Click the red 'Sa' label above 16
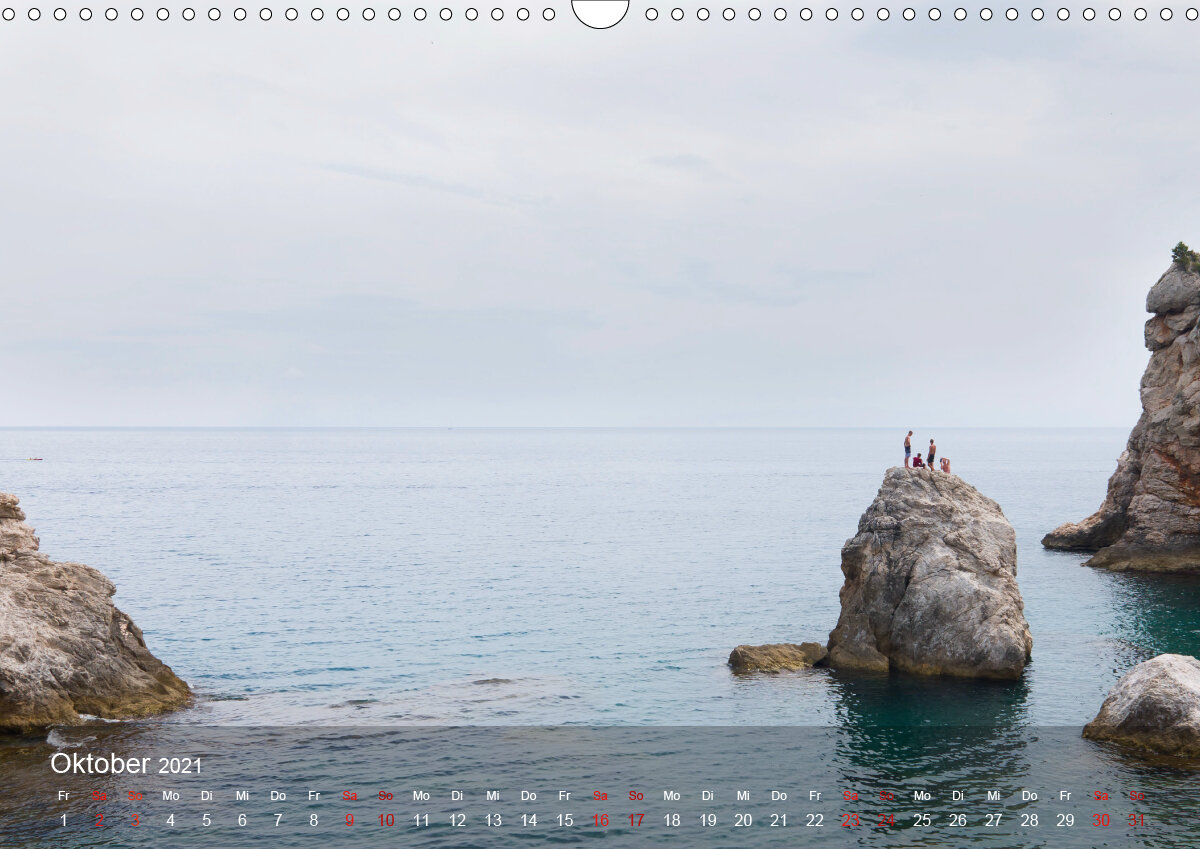The height and width of the screenshot is (849, 1200). coord(600,796)
